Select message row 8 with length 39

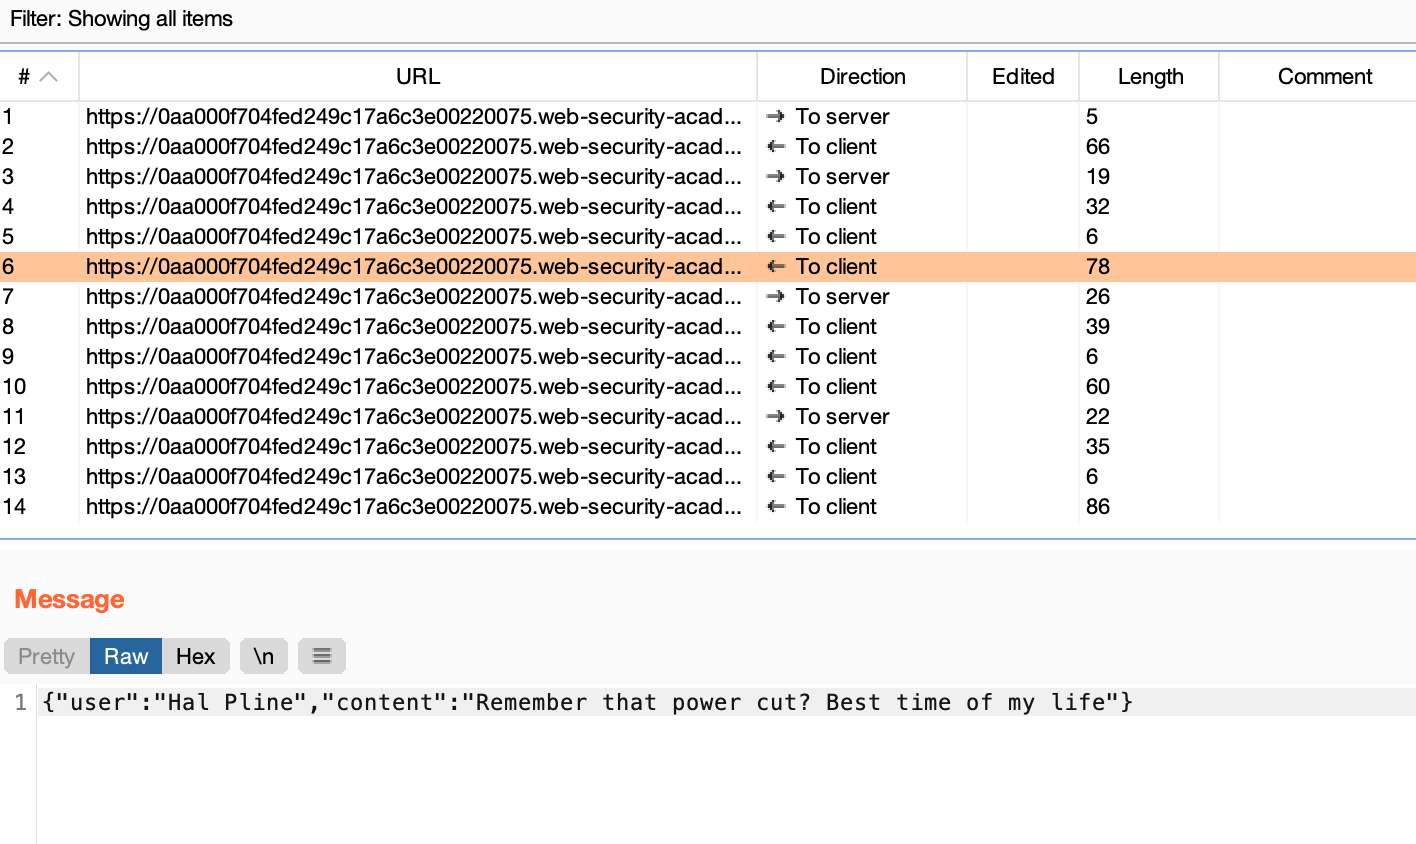pos(708,327)
